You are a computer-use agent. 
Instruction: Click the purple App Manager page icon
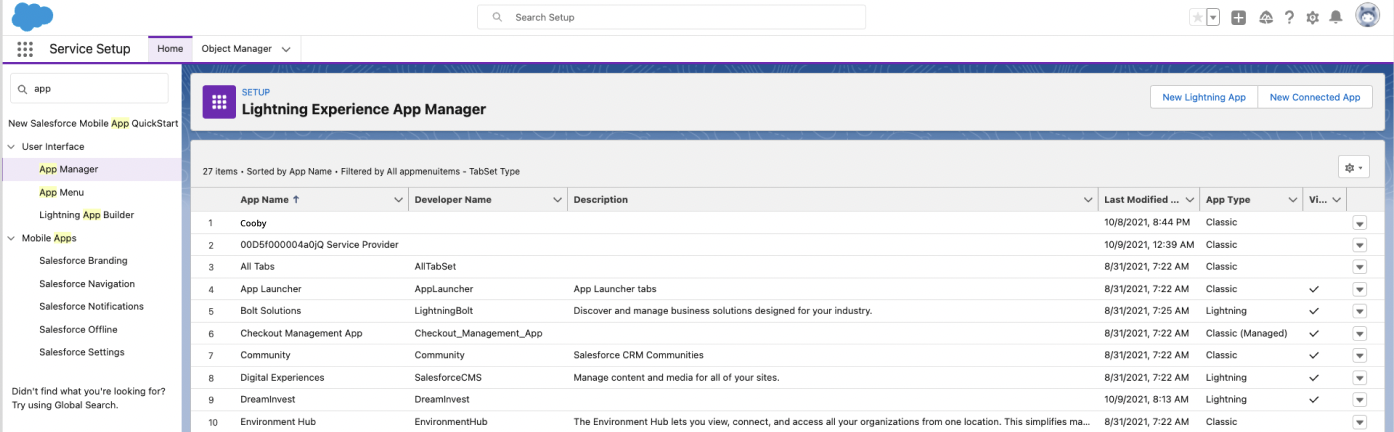pyautogui.click(x=219, y=101)
